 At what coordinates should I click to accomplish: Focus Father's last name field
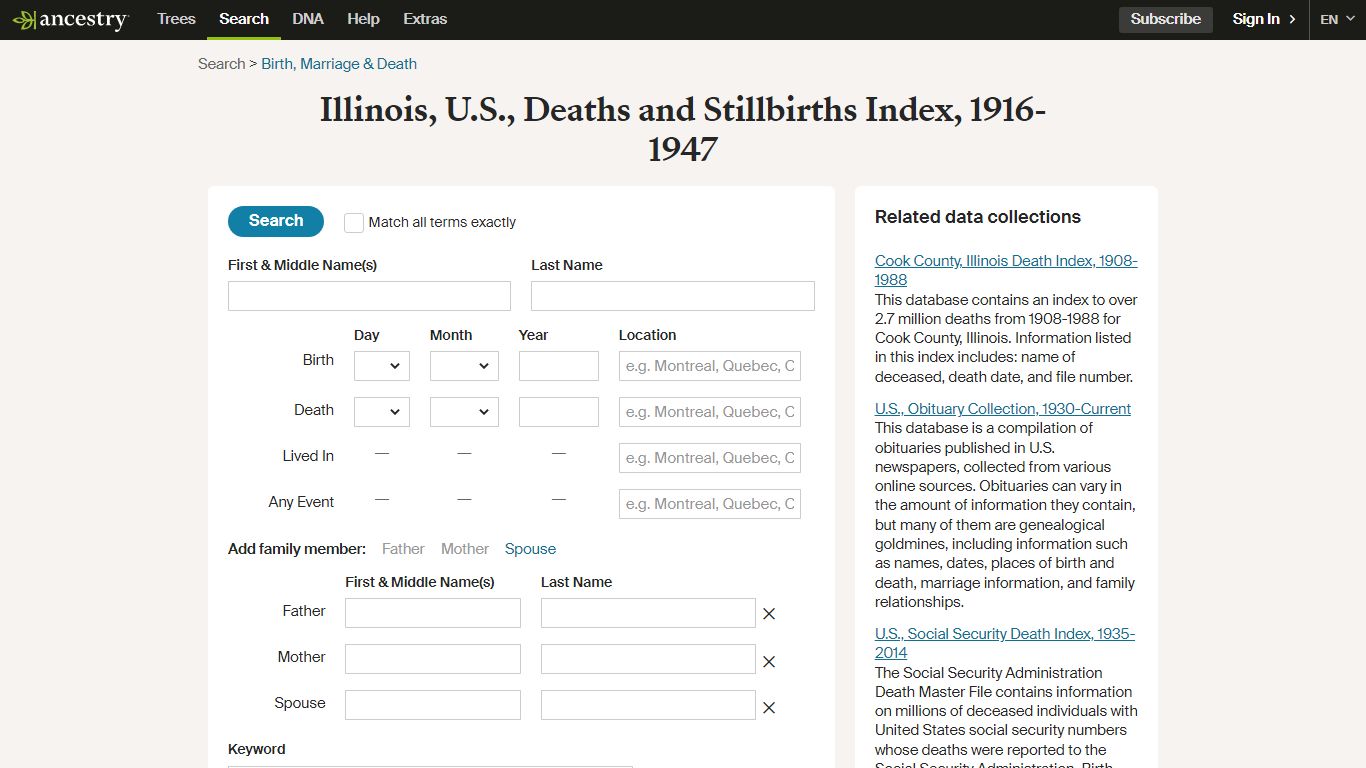tap(648, 613)
